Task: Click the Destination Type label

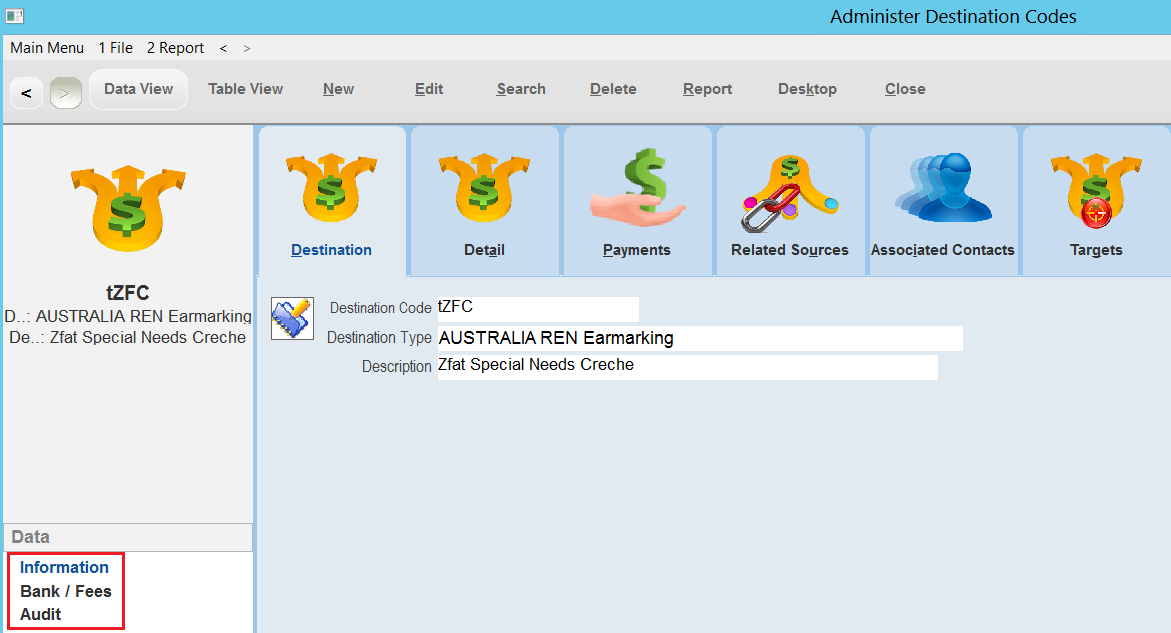Action: 379,338
